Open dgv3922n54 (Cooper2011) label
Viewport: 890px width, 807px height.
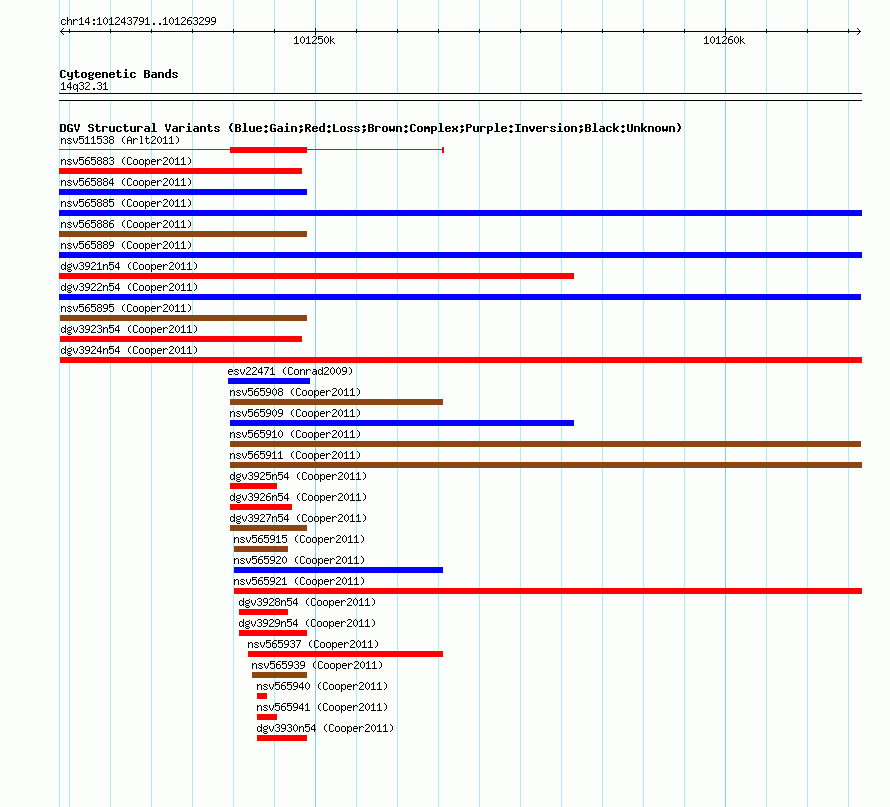click(x=129, y=287)
